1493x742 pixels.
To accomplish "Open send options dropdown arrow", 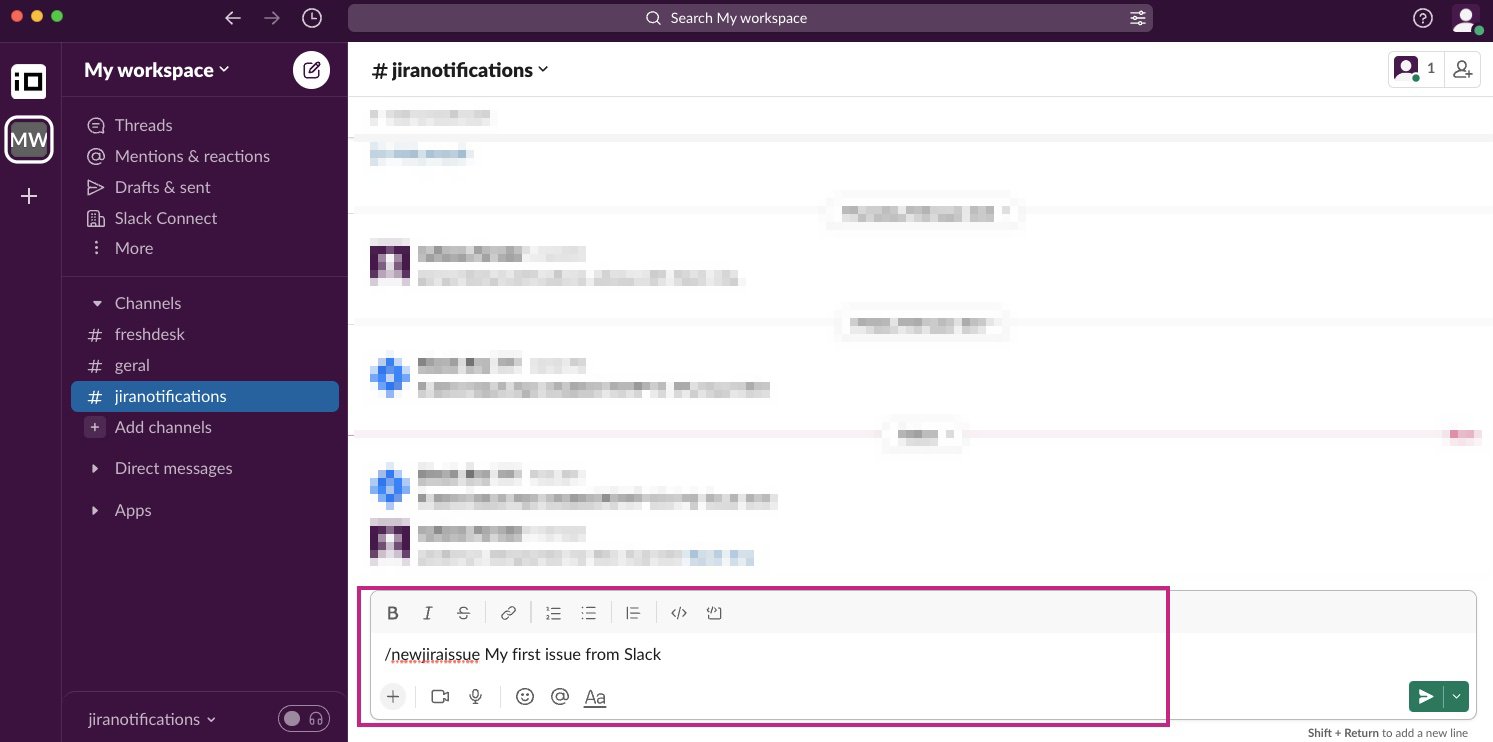I will click(1457, 697).
